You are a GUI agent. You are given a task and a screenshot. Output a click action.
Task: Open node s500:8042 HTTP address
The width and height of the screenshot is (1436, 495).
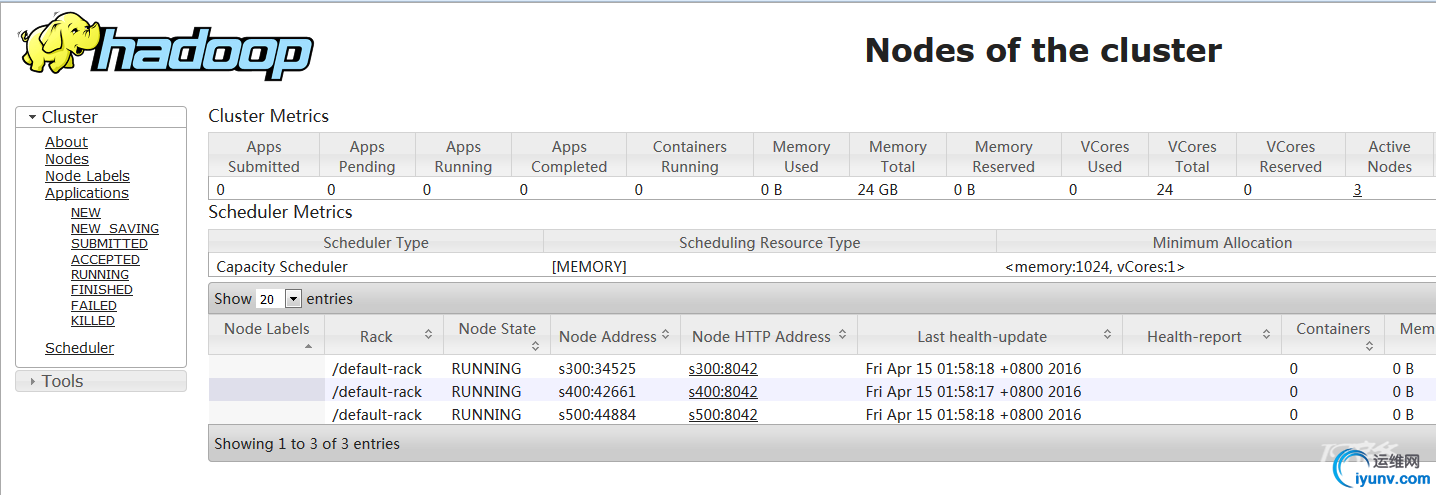(x=723, y=415)
